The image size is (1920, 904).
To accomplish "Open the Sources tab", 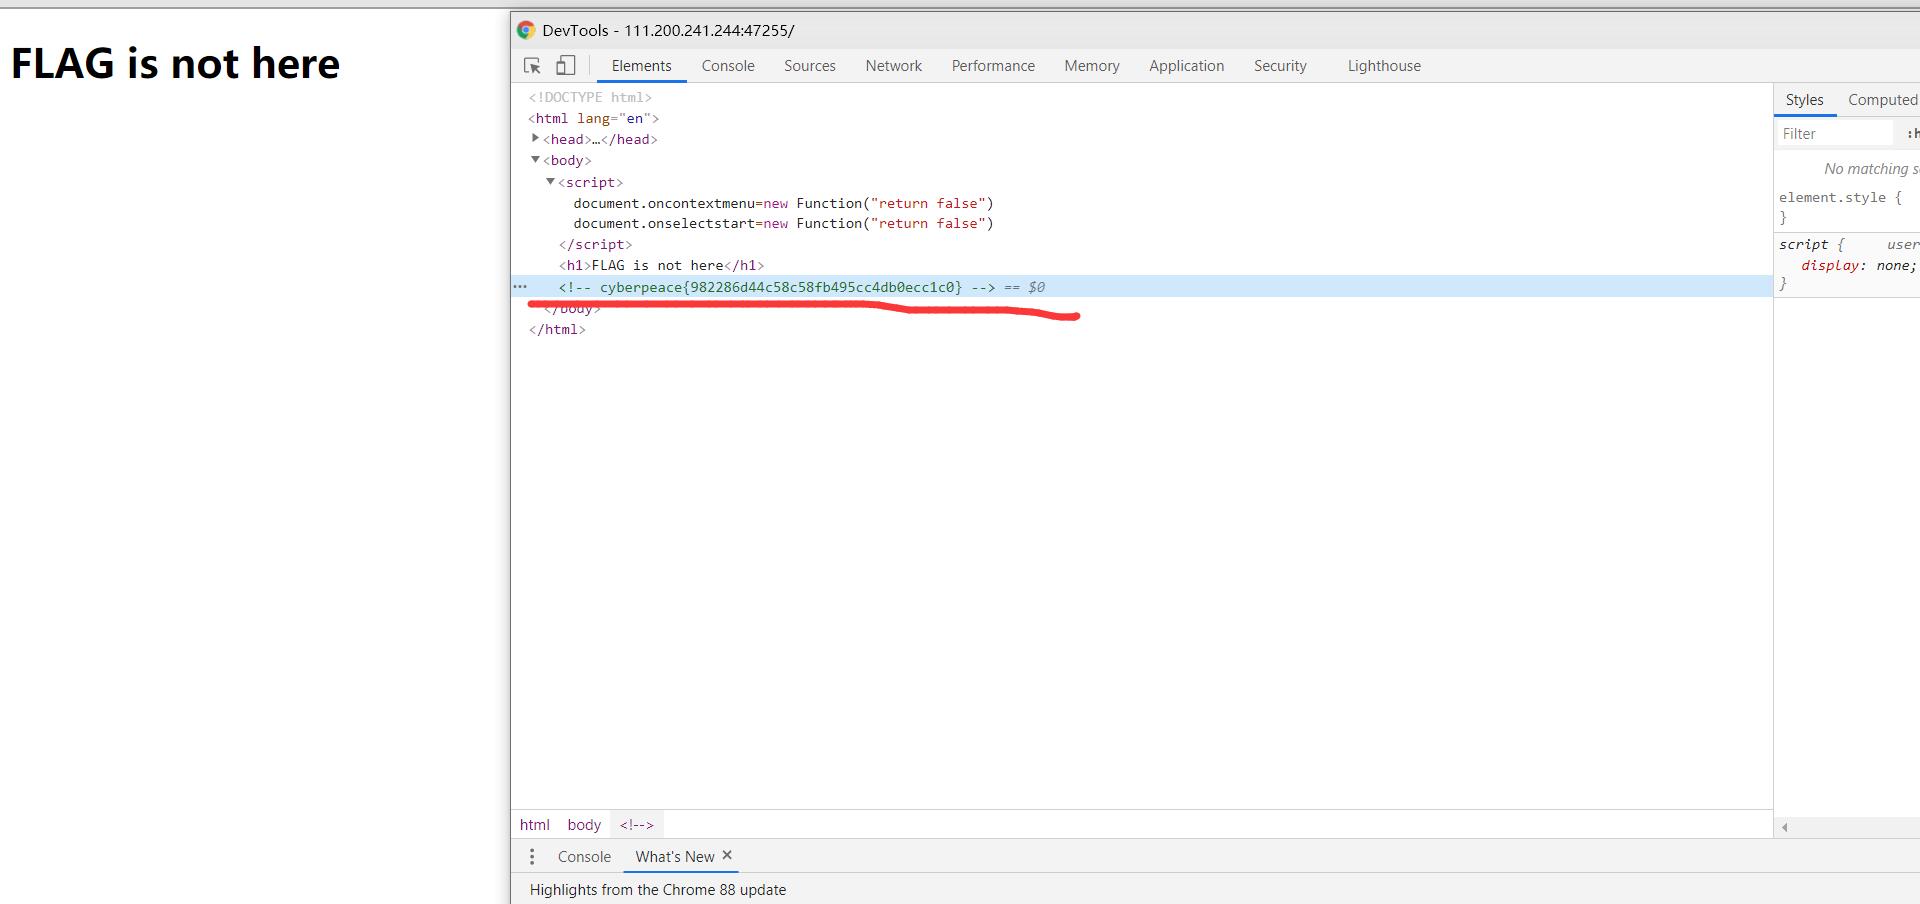I will [809, 66].
